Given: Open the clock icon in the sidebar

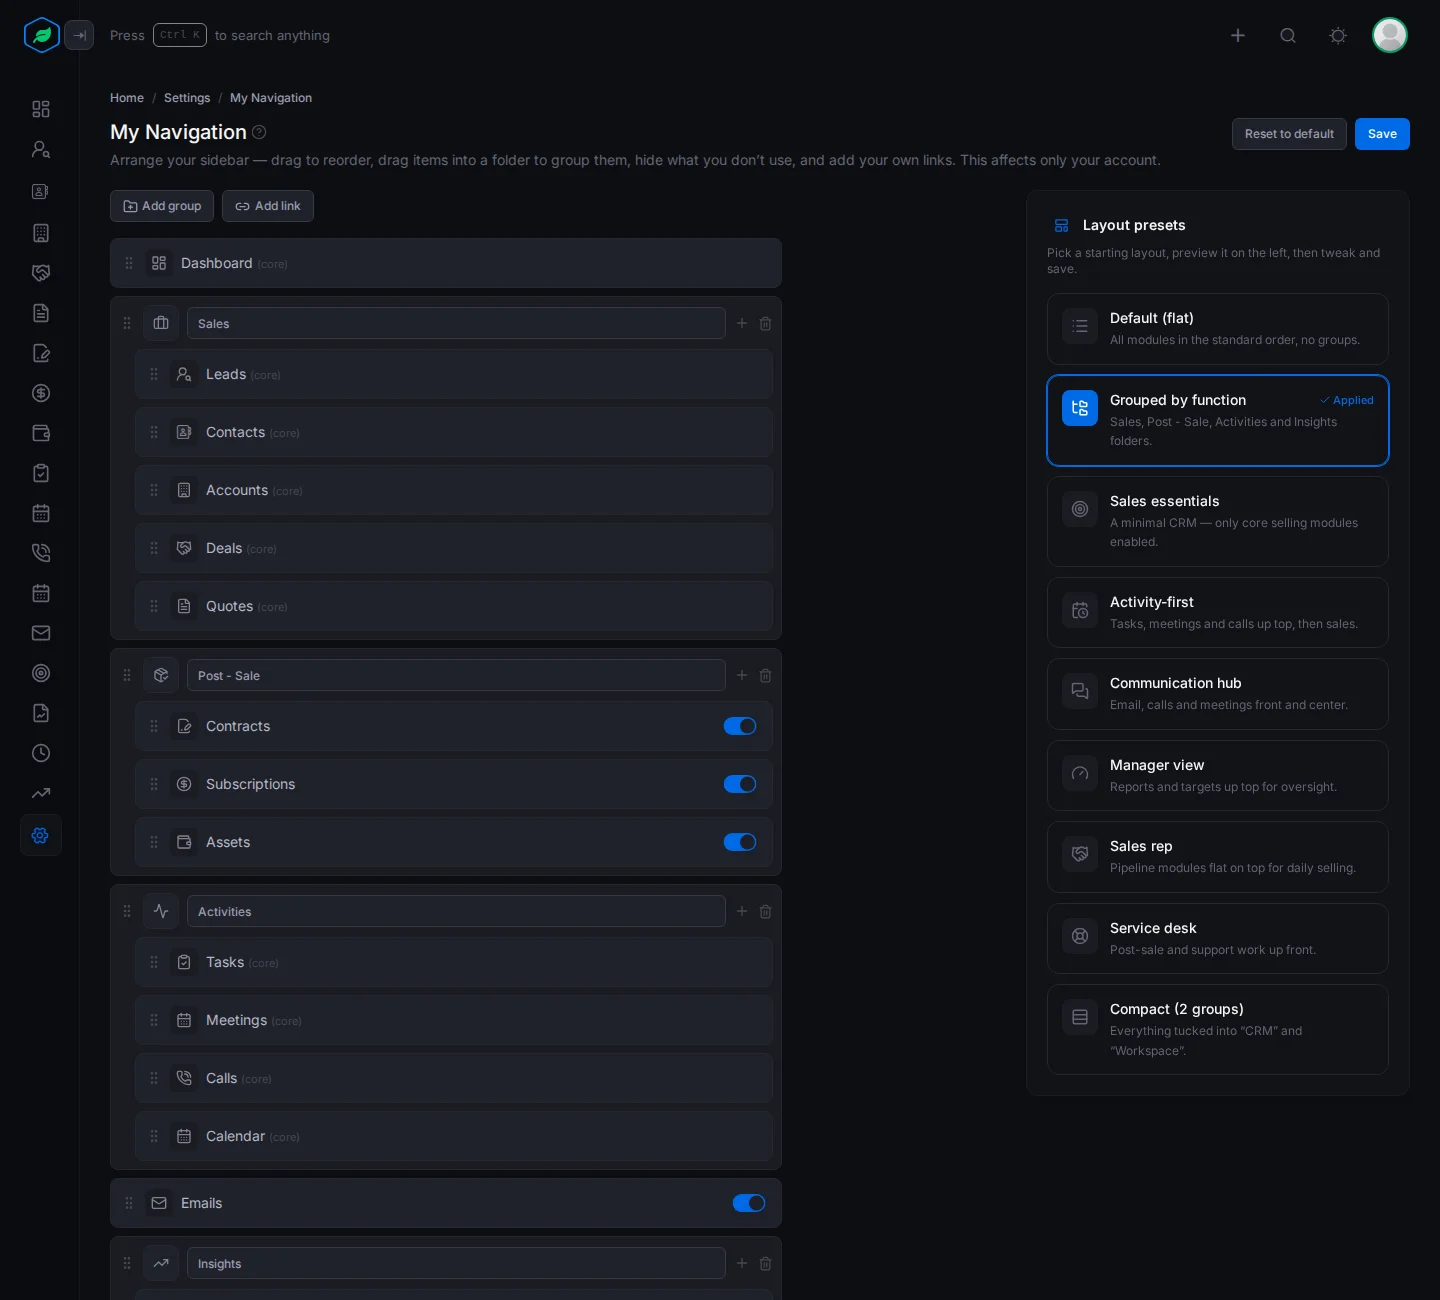Looking at the screenshot, I should click(41, 753).
